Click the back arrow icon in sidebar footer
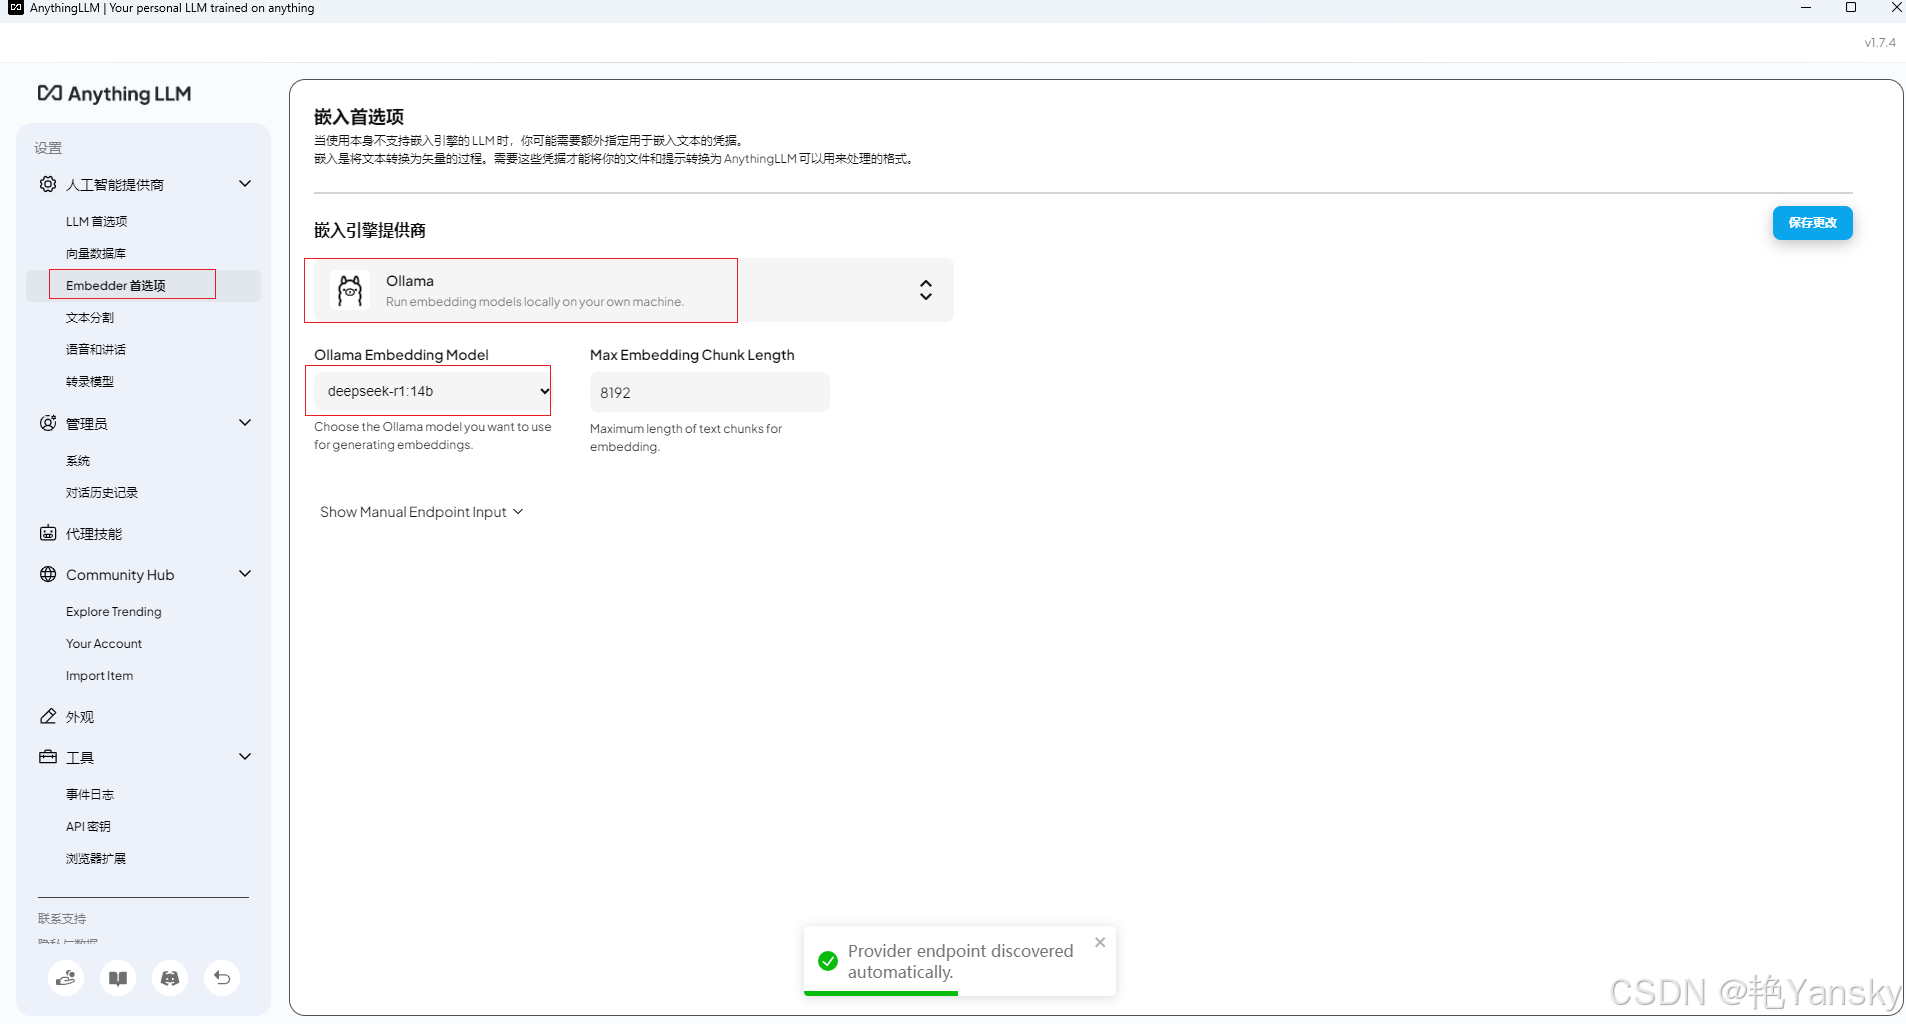Screen dimensions: 1906x1024 tap(222, 978)
